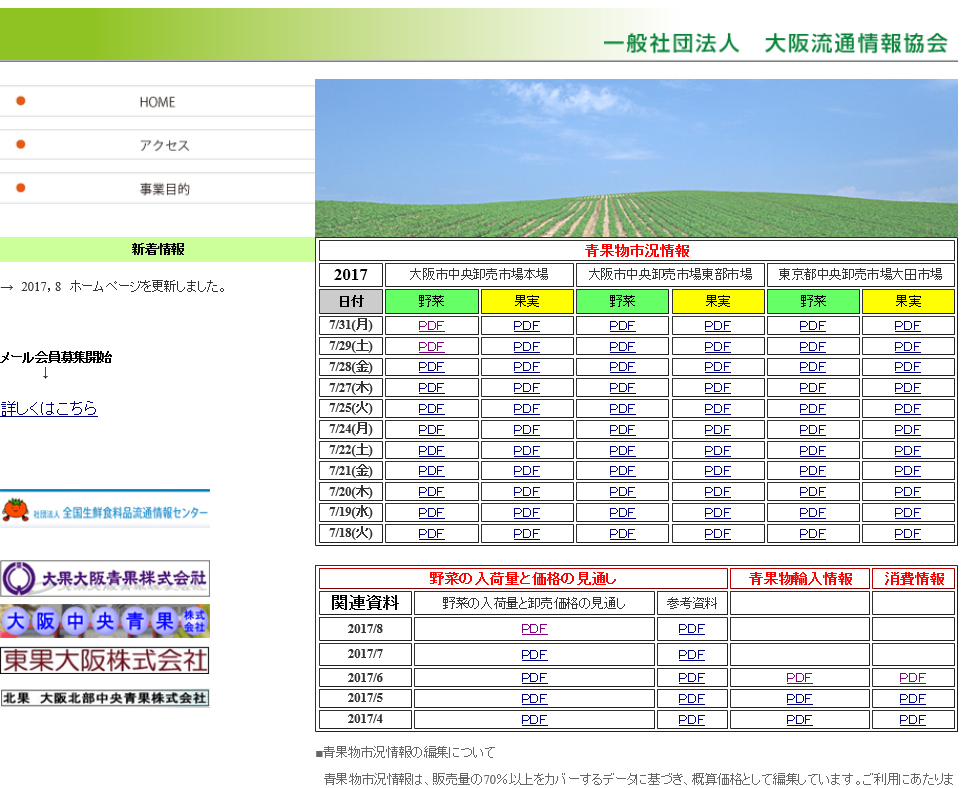963x788 pixels.
Task: Open the 大阪中央青果 株式会社 banner
Action: pyautogui.click(x=105, y=621)
